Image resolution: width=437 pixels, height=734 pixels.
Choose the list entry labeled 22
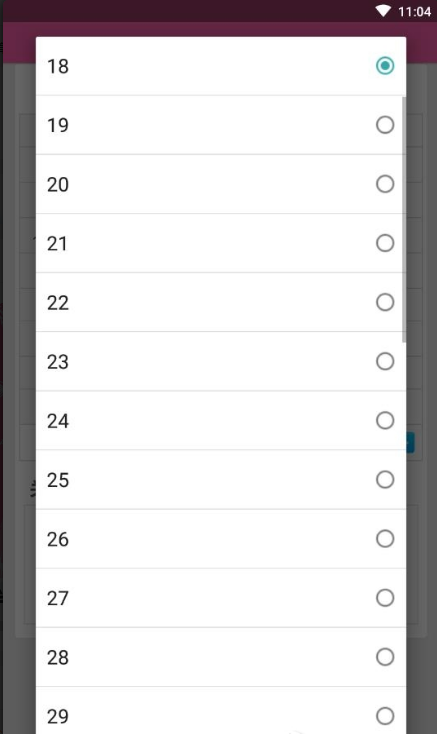[x=221, y=302]
